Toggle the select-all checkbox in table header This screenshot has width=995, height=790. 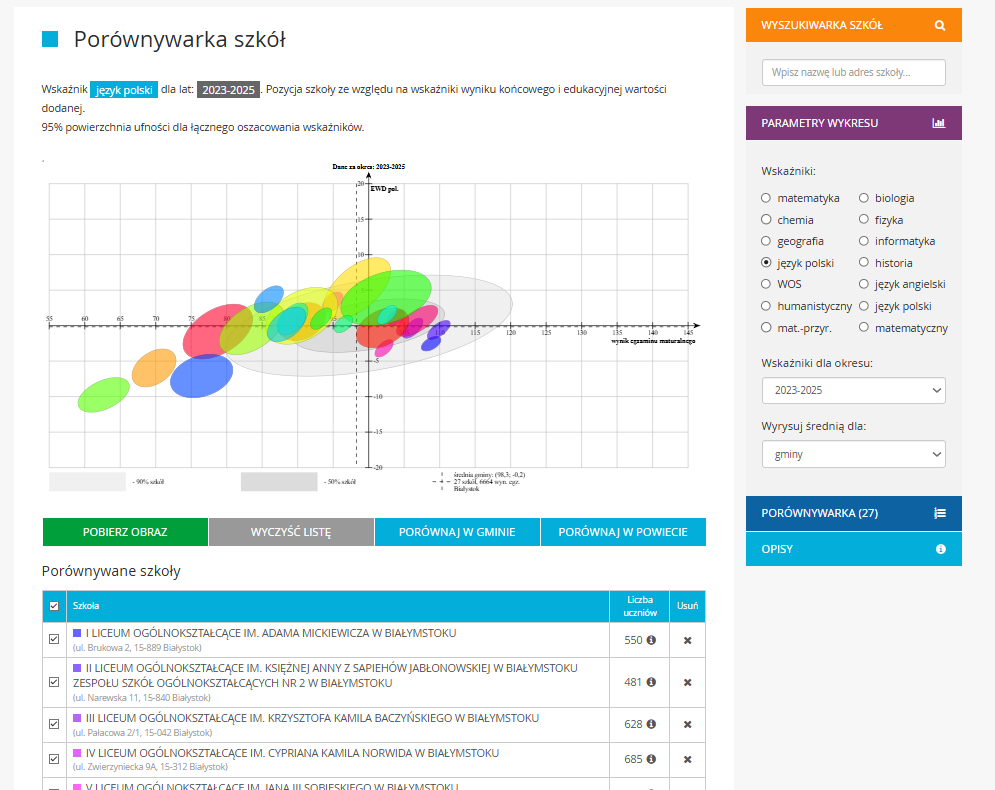(54, 606)
